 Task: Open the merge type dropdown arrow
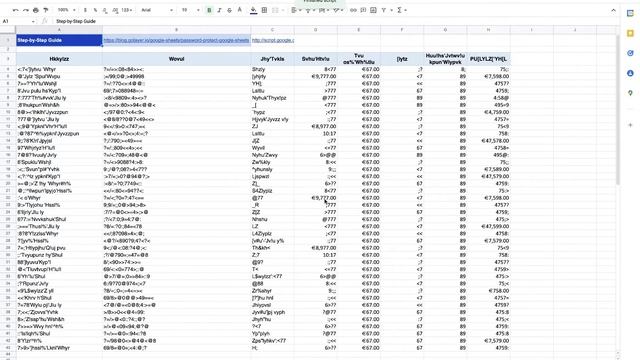282,10
